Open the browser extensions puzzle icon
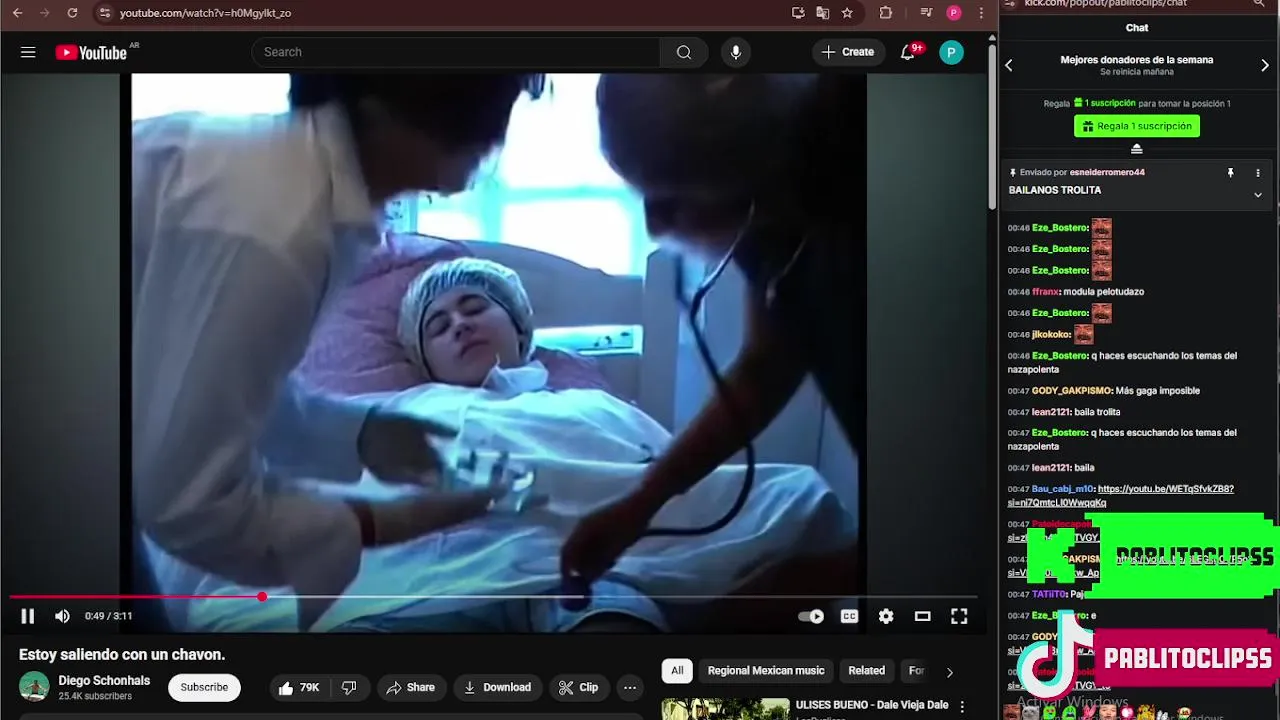Viewport: 1280px width, 720px height. [886, 13]
